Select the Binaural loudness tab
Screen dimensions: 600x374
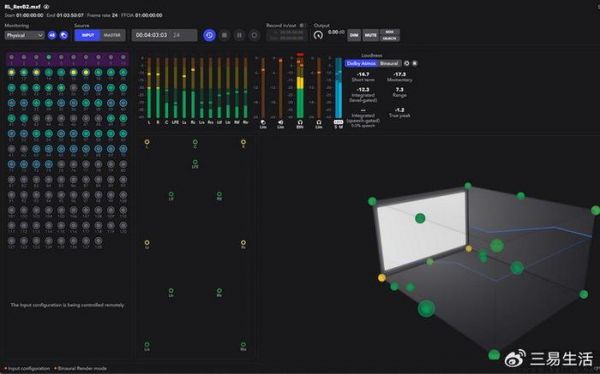(389, 63)
